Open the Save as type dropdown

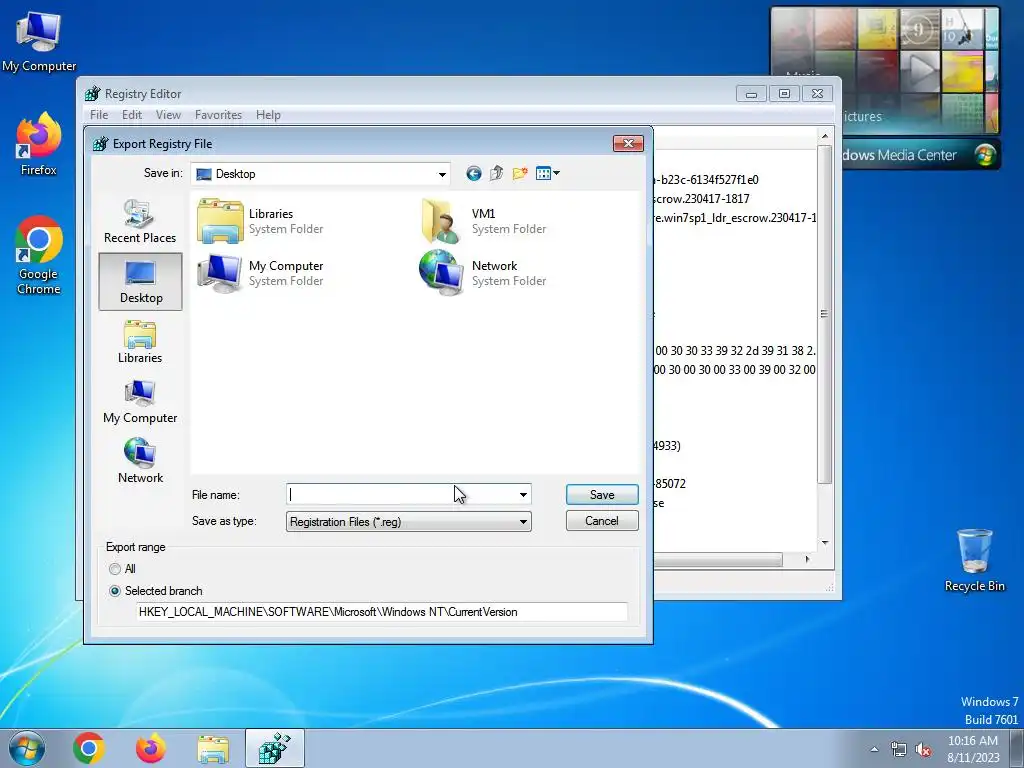409,521
